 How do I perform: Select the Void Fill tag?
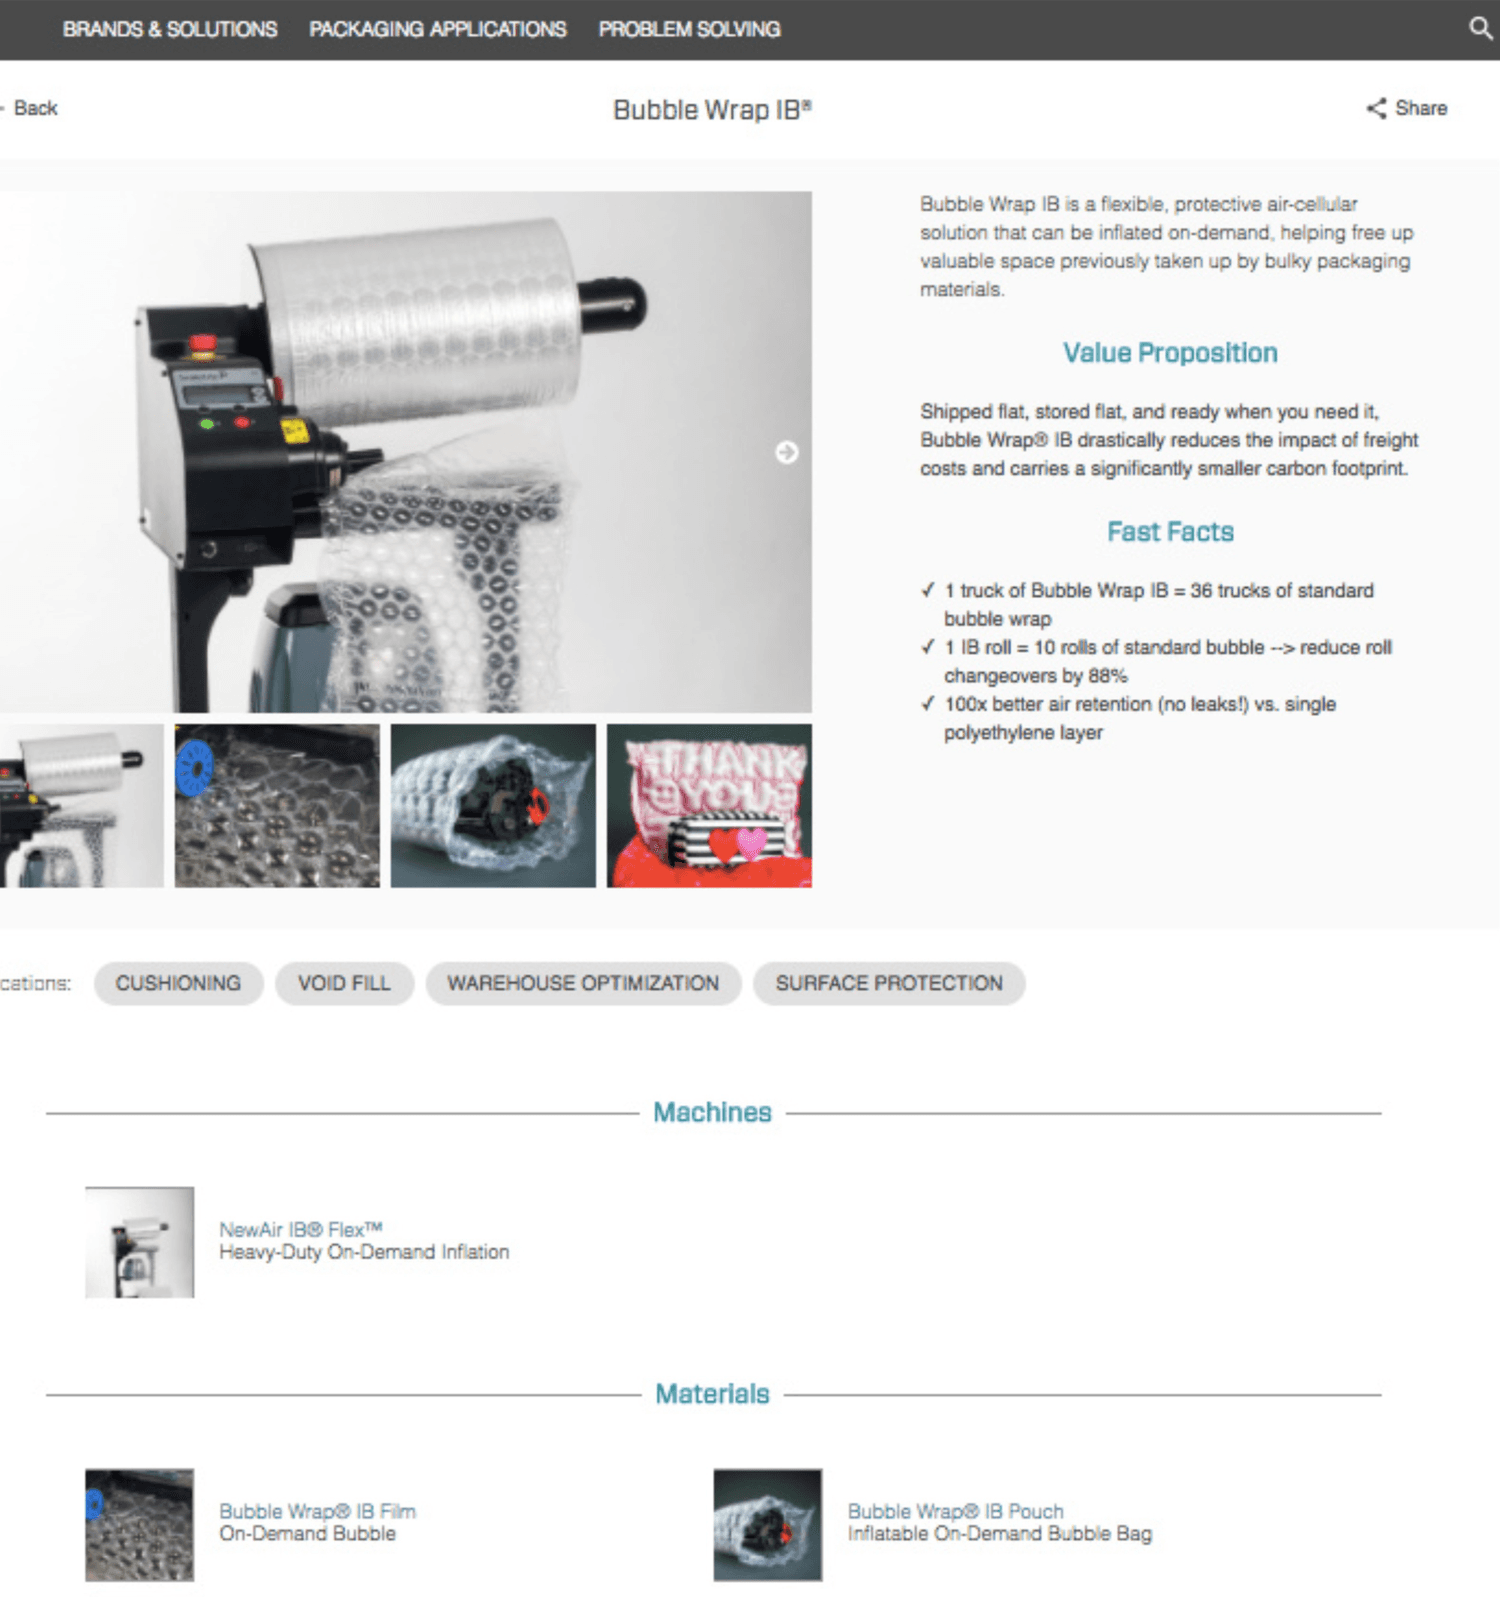[x=344, y=983]
